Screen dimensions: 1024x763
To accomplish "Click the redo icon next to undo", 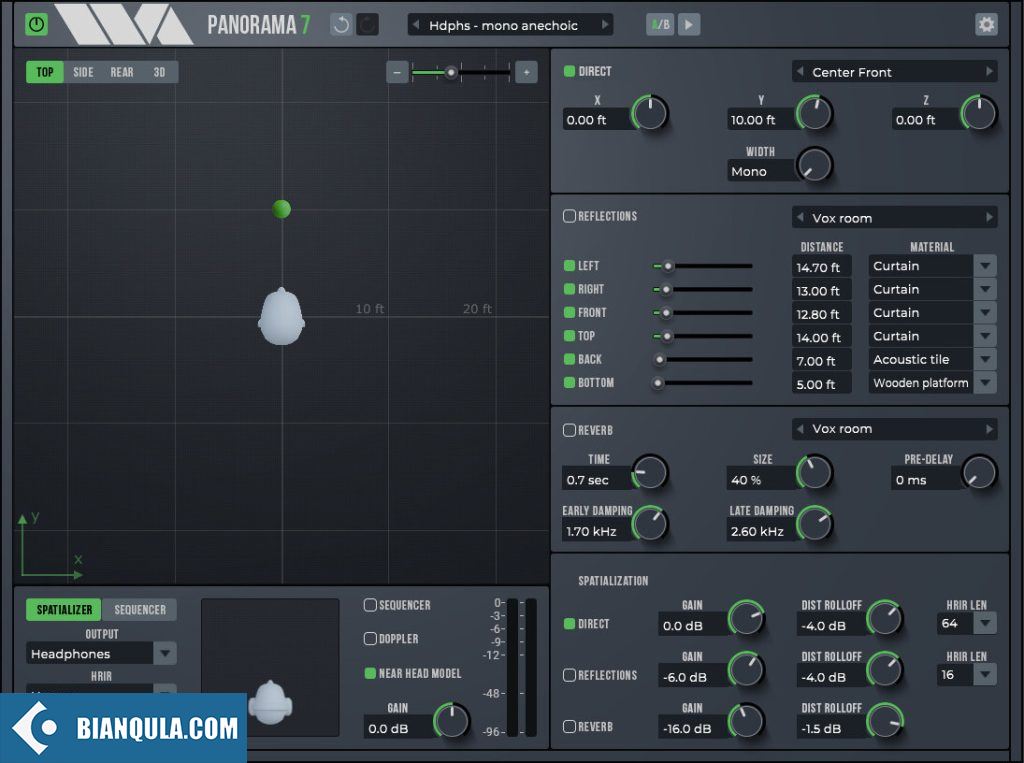I will [x=368, y=25].
